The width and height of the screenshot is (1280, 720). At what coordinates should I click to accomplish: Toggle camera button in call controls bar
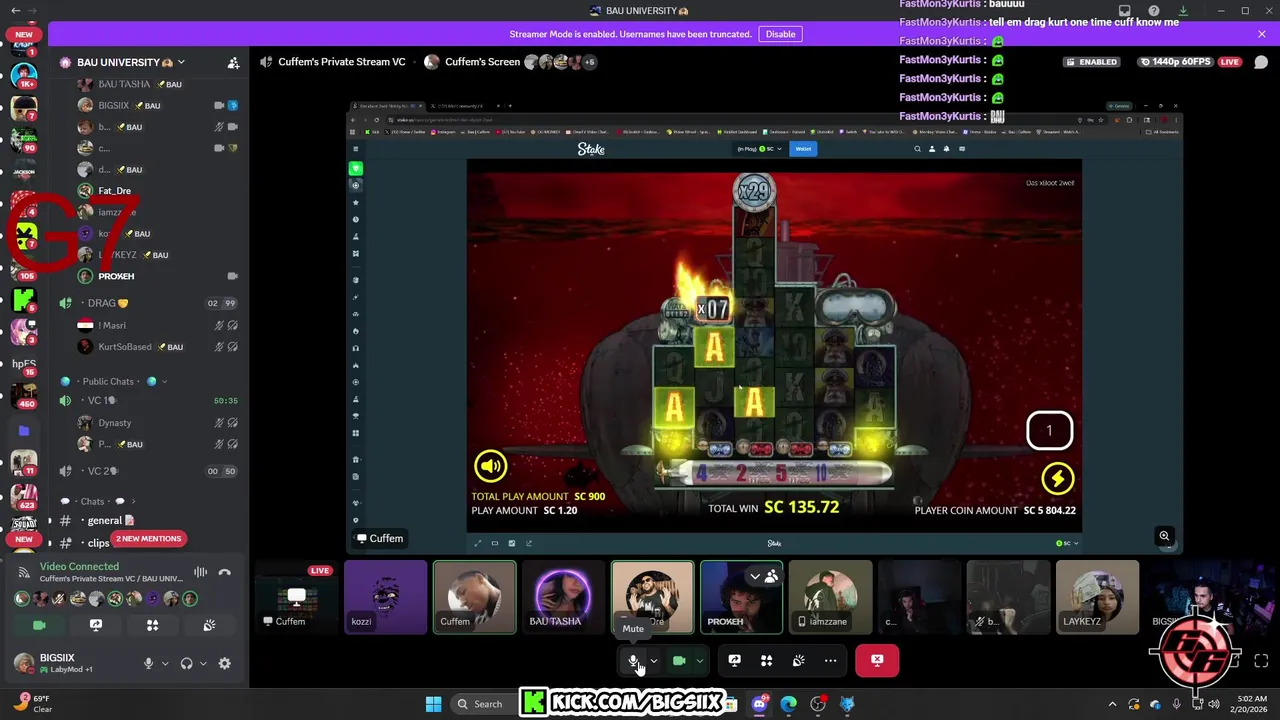679,660
